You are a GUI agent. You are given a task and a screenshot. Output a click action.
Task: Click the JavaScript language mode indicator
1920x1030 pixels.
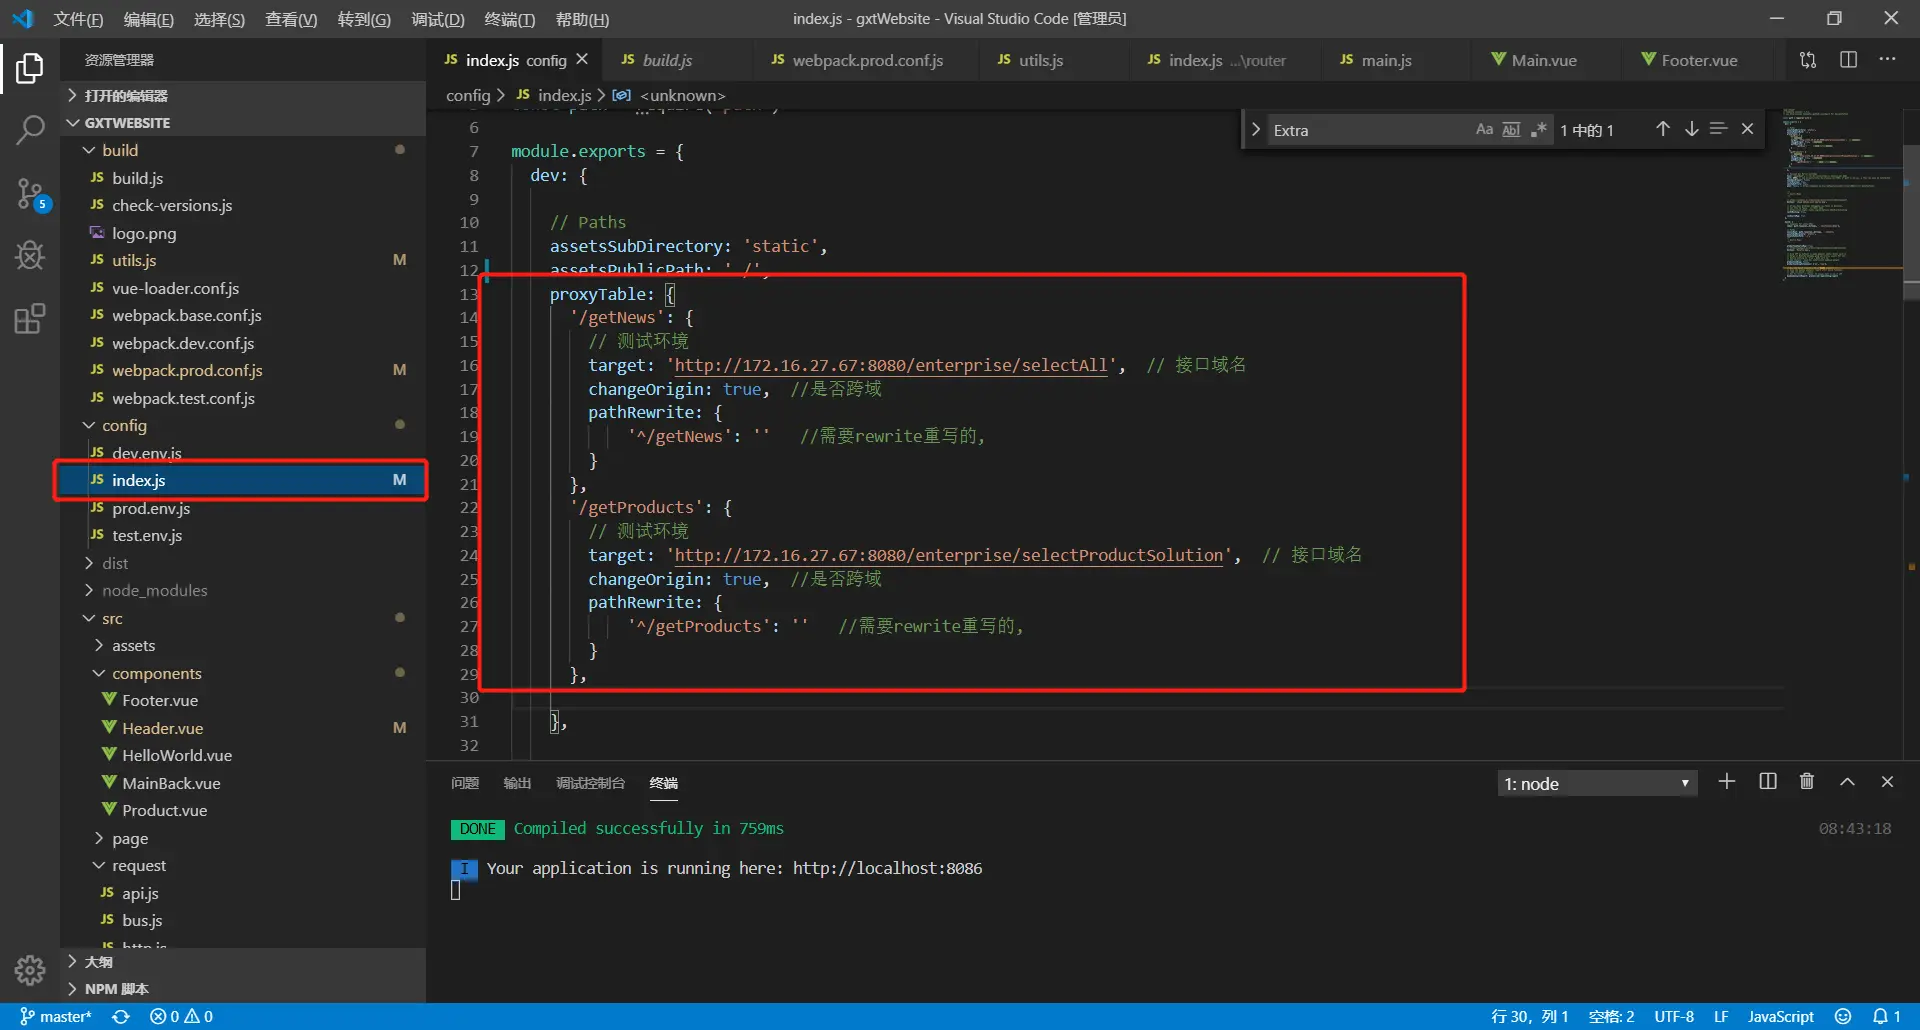(x=1780, y=1016)
